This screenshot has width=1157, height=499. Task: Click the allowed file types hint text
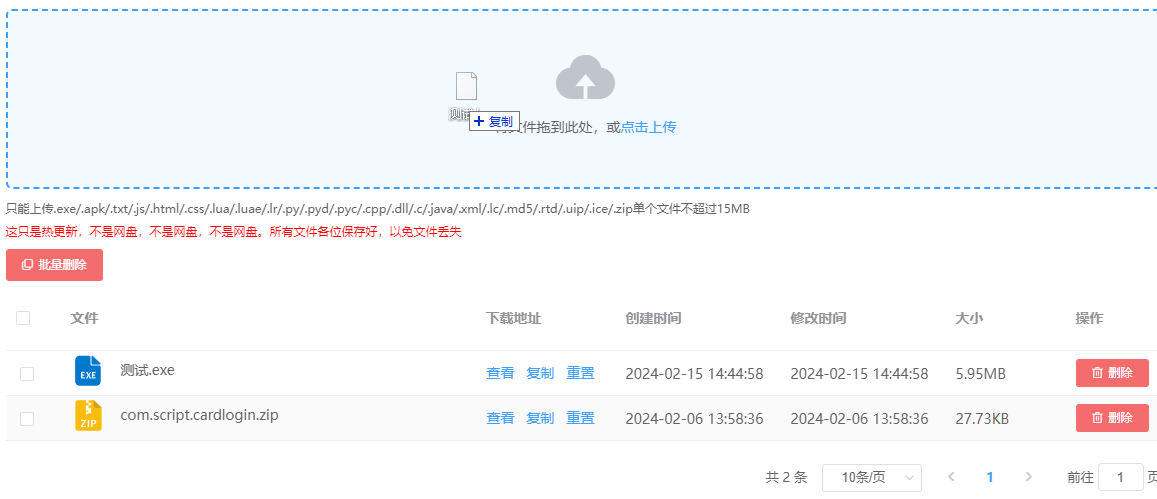(x=378, y=209)
